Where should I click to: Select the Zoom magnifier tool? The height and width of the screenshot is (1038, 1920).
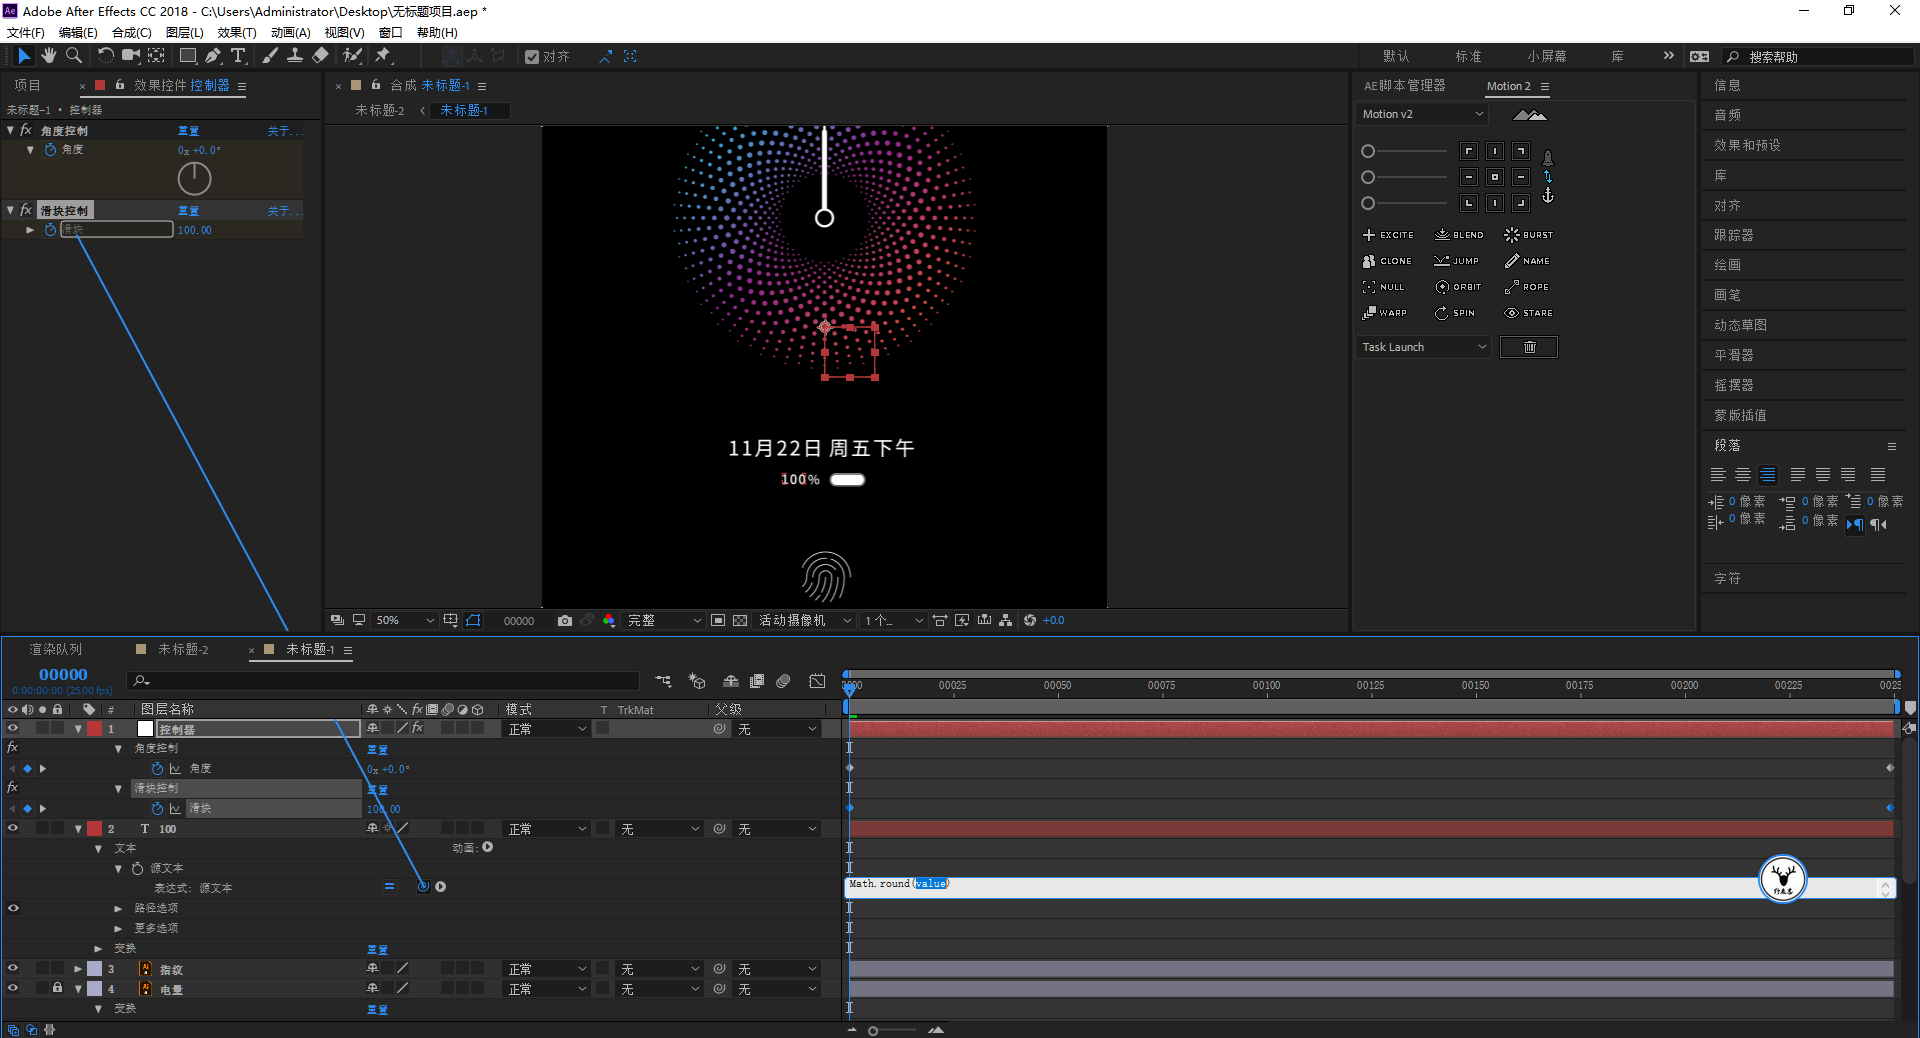(x=73, y=56)
